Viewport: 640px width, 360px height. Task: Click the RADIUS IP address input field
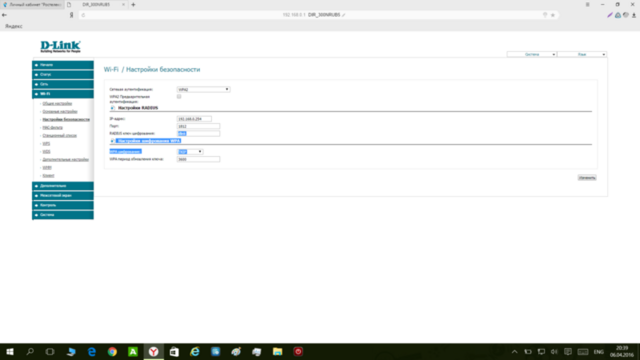point(194,119)
